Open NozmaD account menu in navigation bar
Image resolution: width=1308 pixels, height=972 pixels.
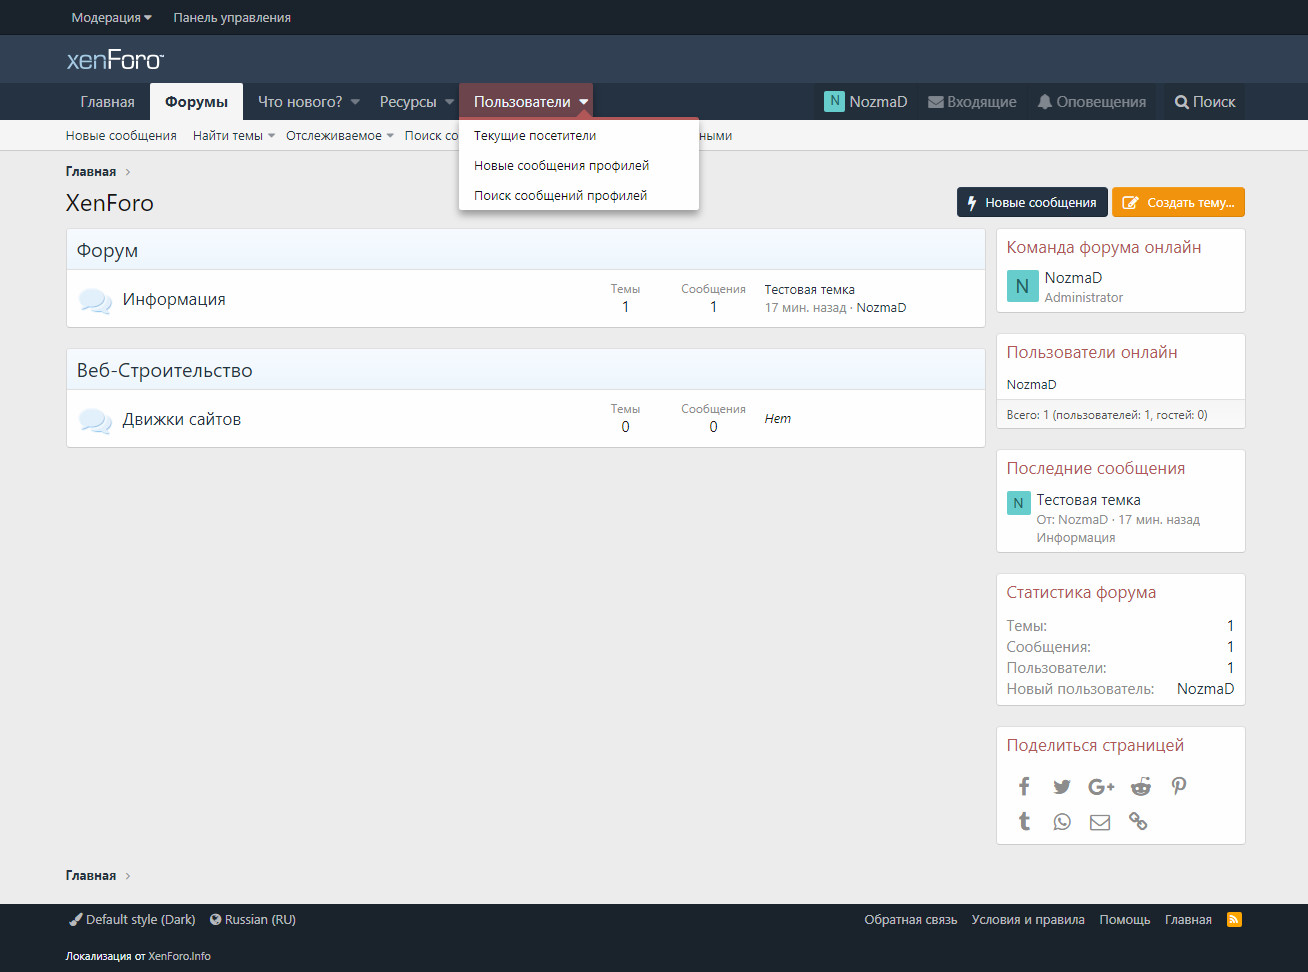[866, 102]
